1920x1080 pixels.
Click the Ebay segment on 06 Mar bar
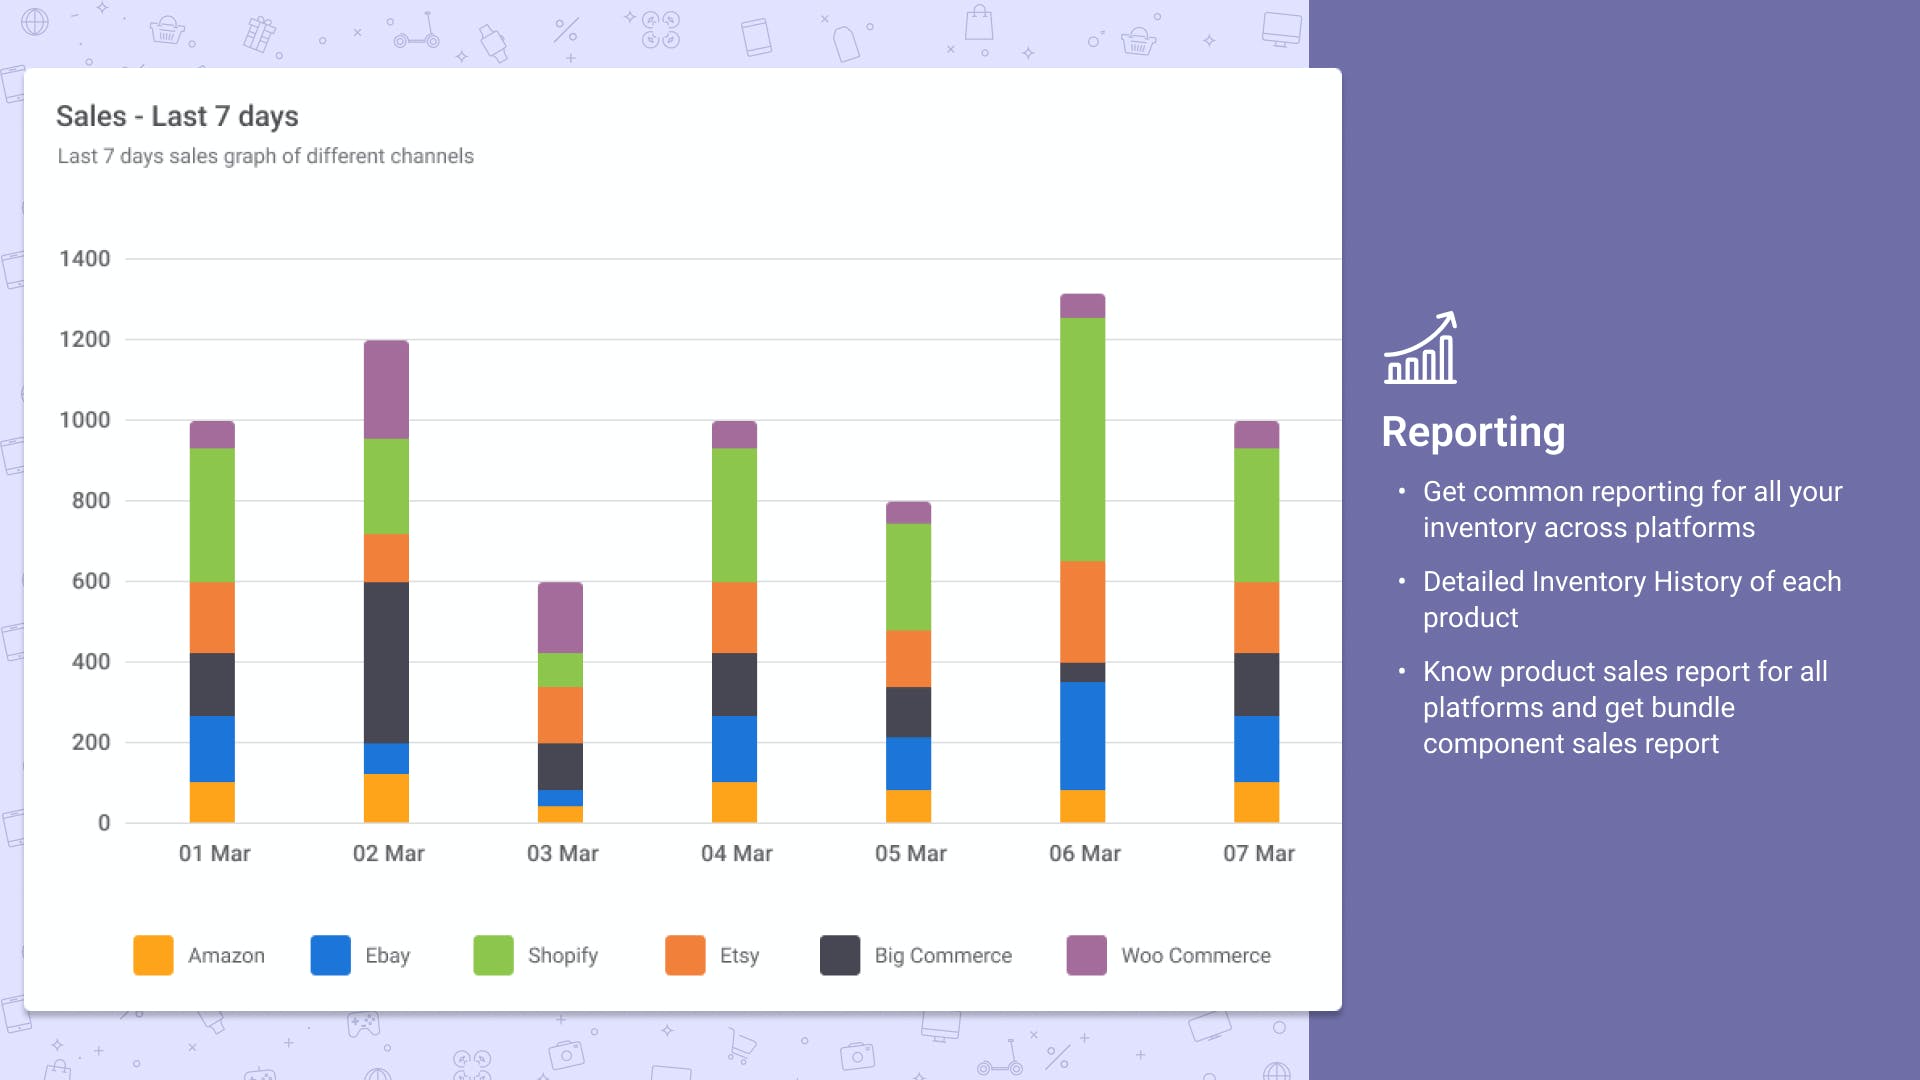(x=1082, y=736)
